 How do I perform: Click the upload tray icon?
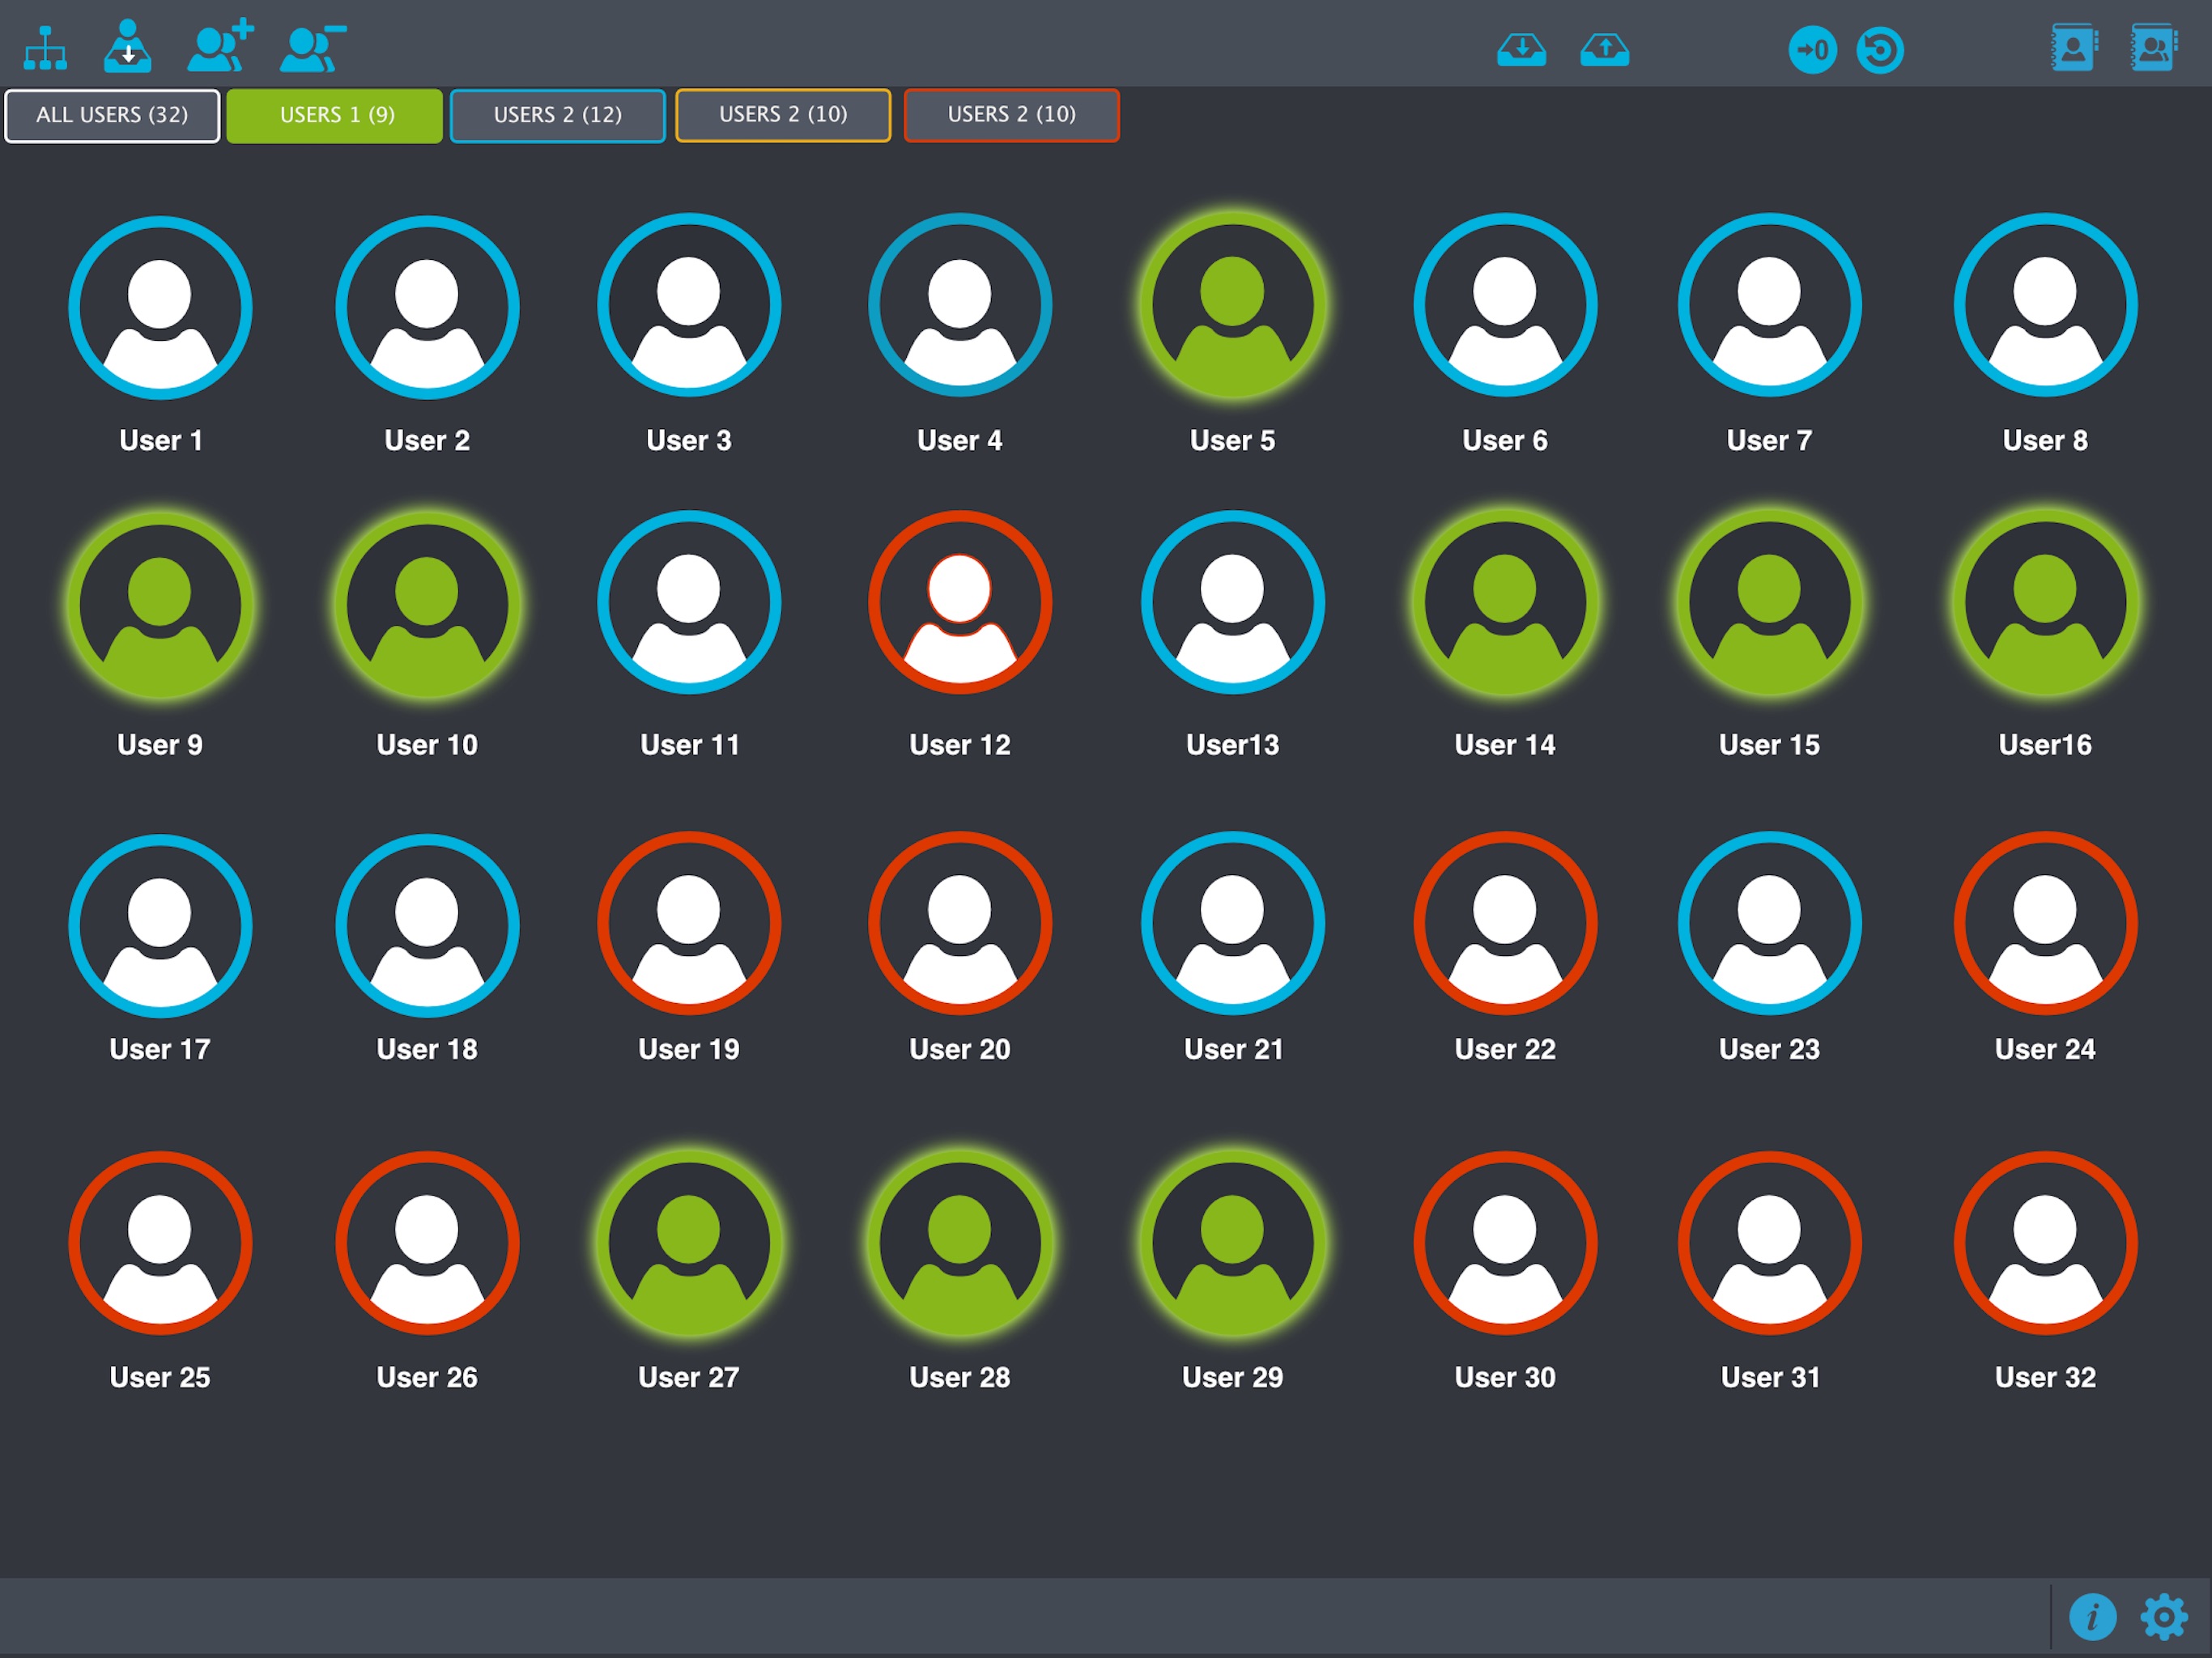[x=1604, y=49]
